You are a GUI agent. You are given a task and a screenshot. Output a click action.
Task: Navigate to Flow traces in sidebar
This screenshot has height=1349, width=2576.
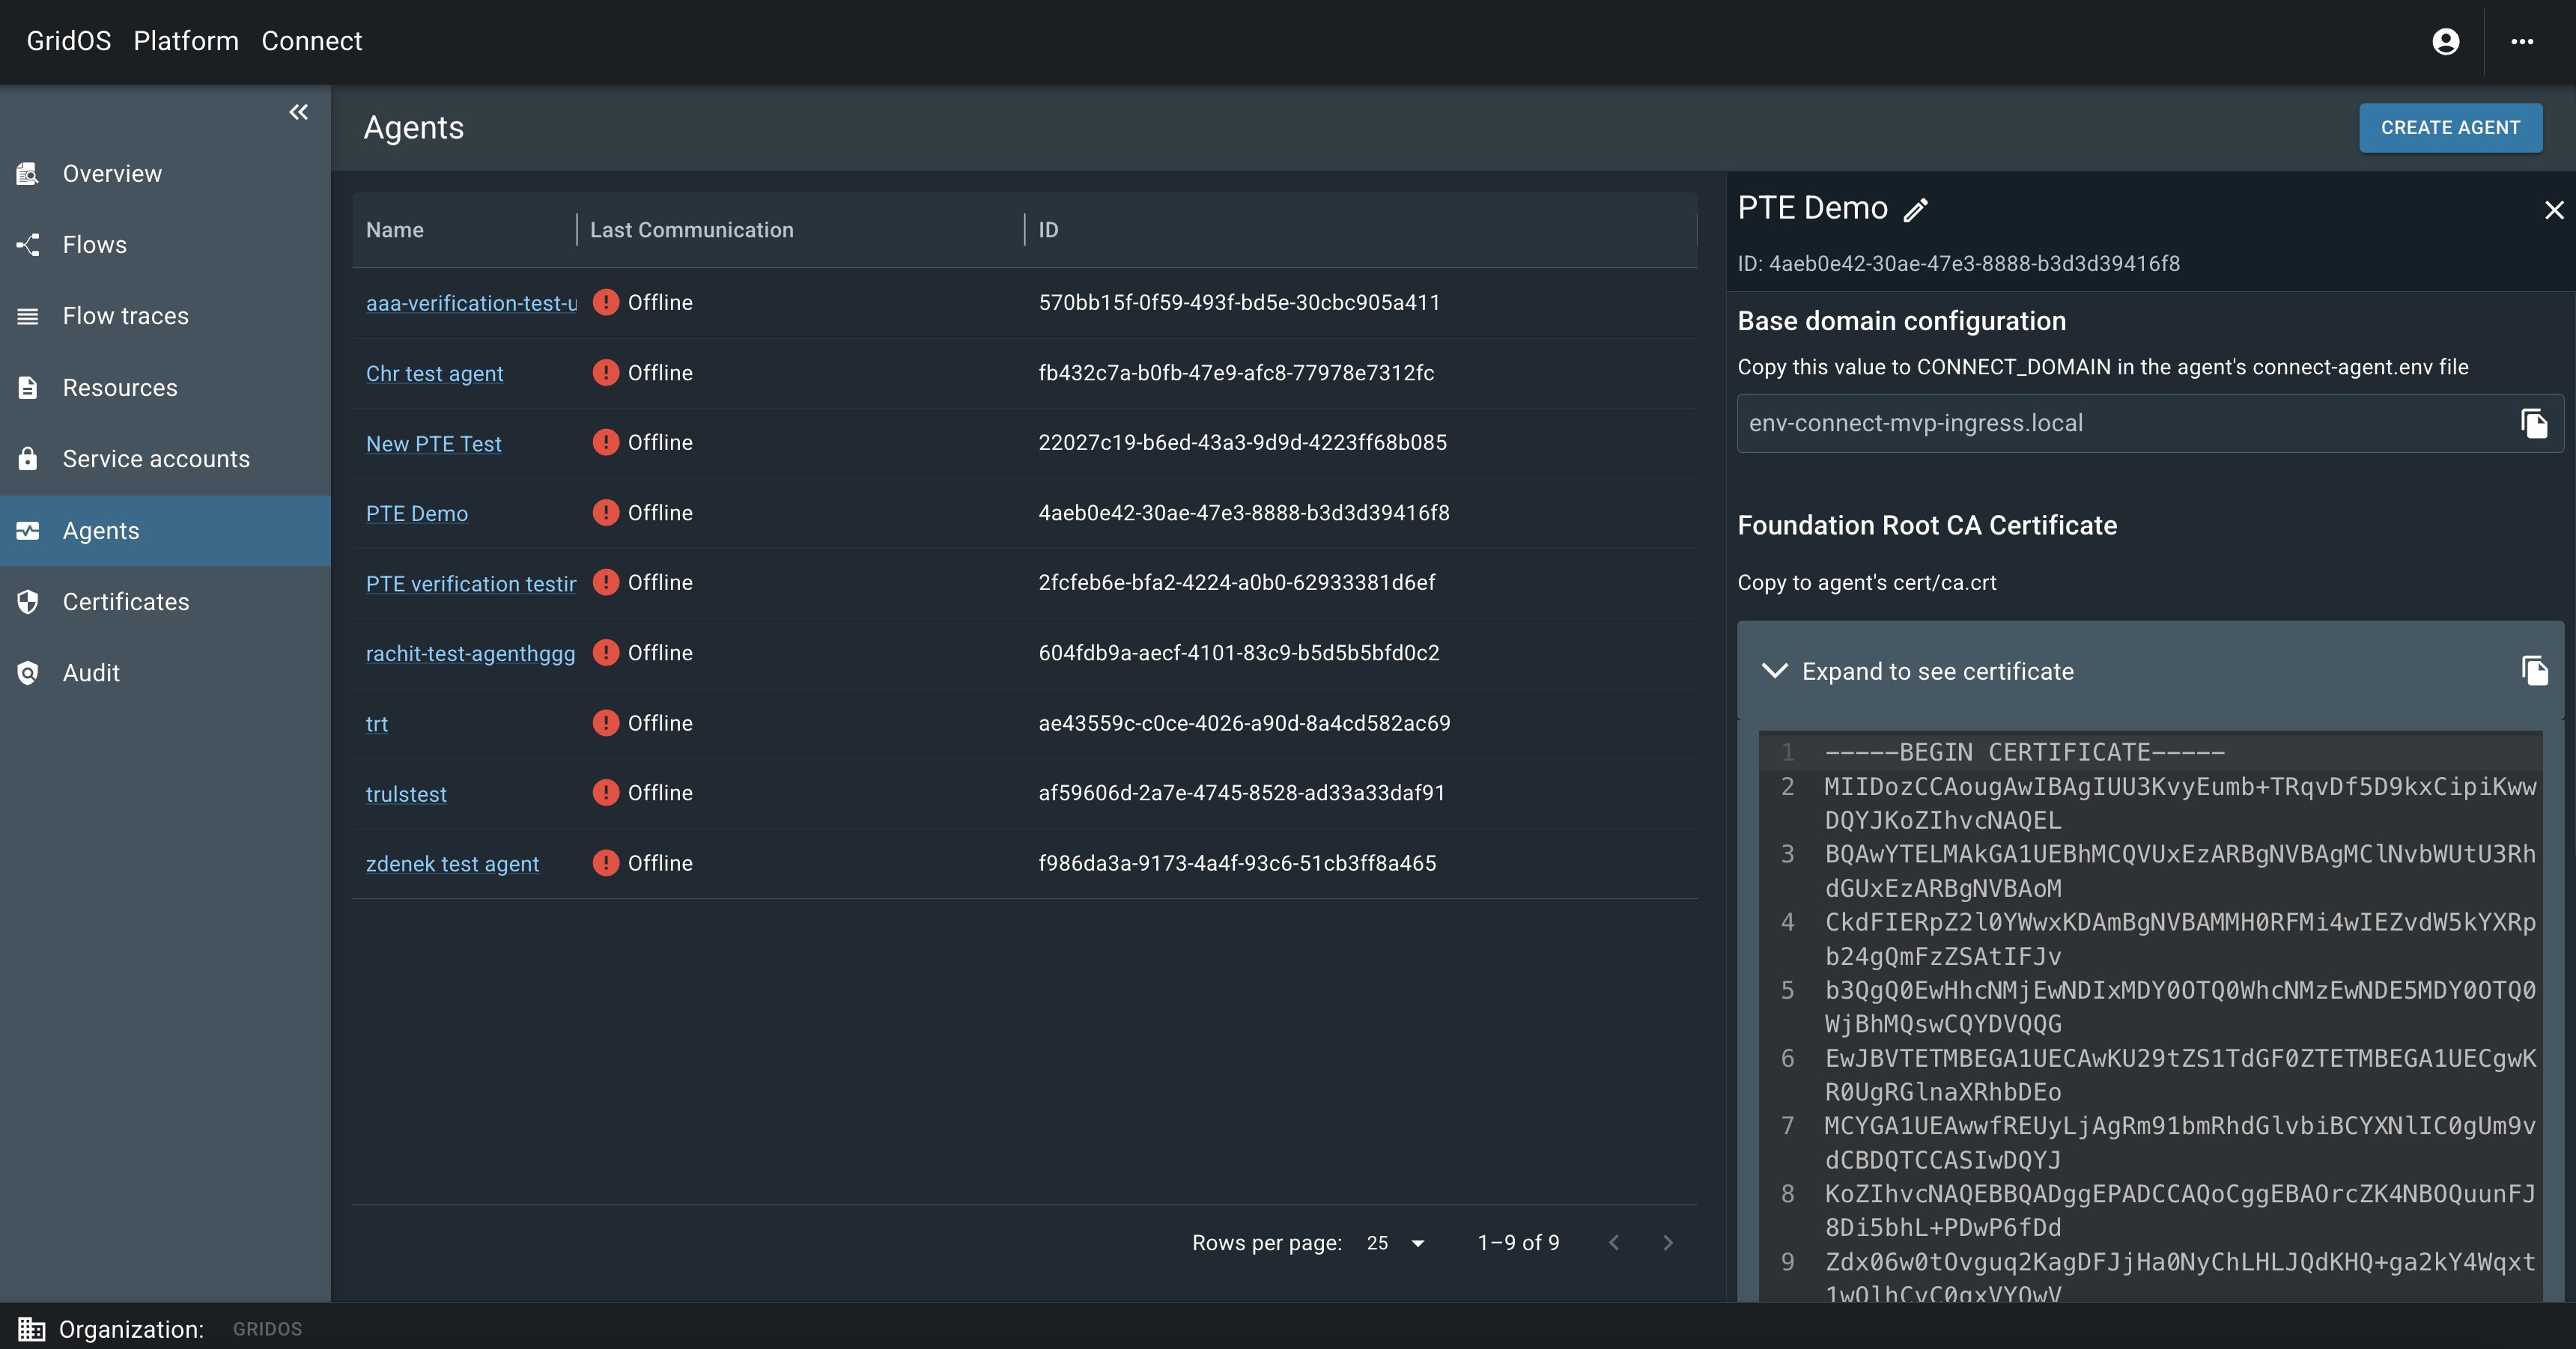[x=125, y=316]
